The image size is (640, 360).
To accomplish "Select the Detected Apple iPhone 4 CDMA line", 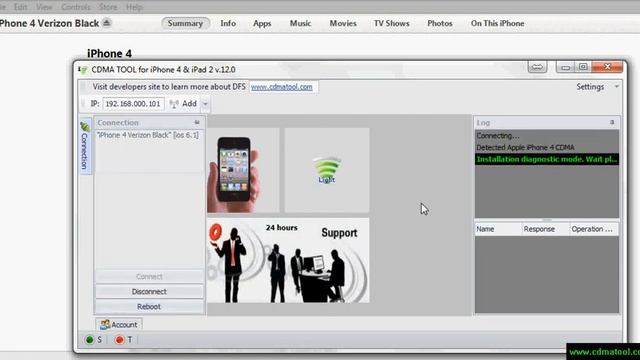I will [547, 147].
